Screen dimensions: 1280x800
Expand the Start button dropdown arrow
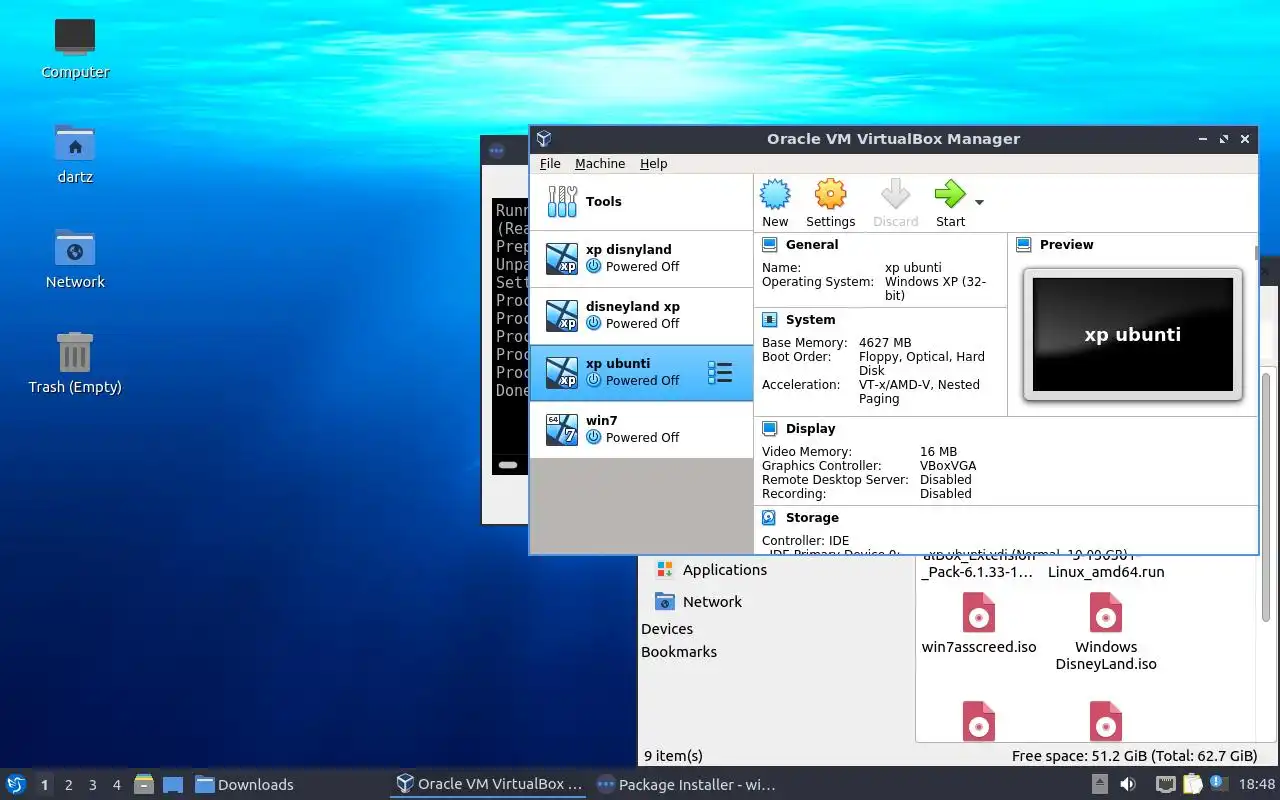(x=979, y=202)
